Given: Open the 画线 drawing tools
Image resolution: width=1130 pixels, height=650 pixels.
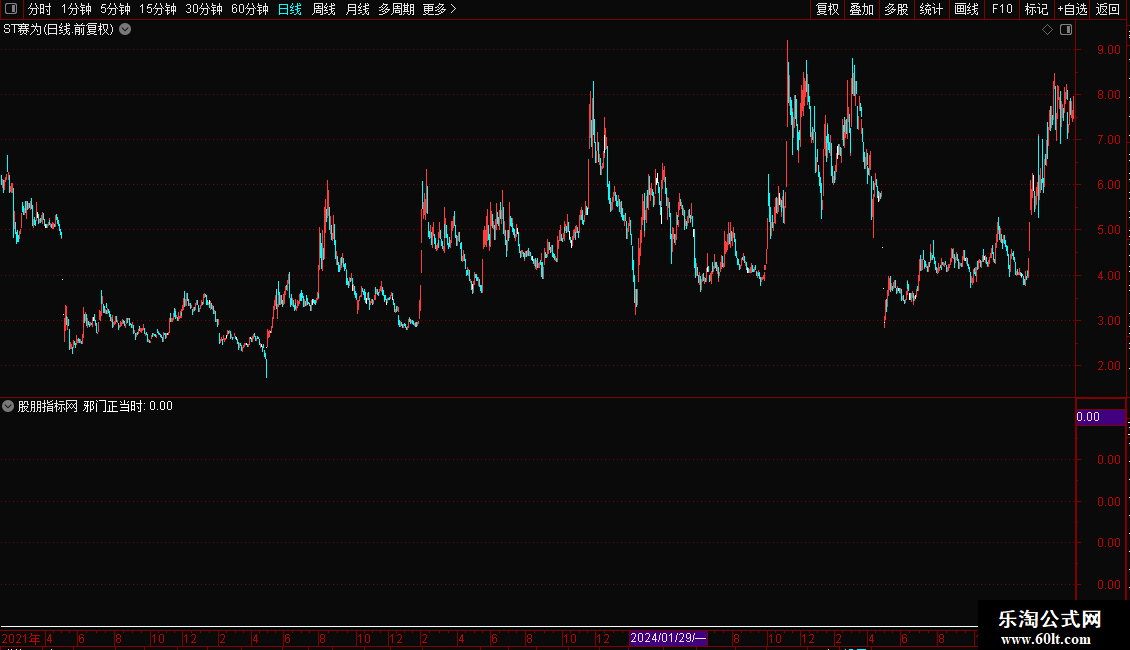Looking at the screenshot, I should (966, 9).
